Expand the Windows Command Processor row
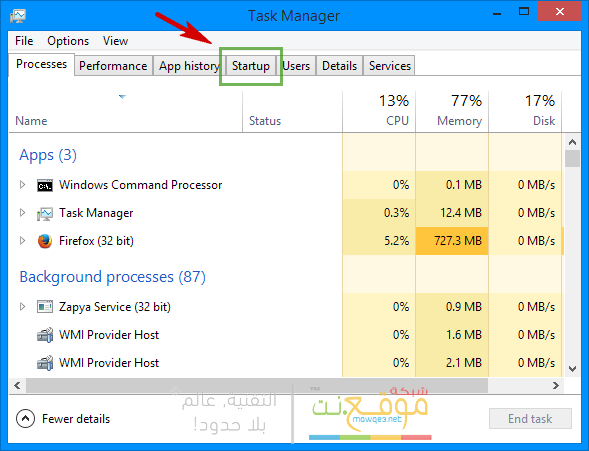The width and height of the screenshot is (589, 451). click(23, 185)
